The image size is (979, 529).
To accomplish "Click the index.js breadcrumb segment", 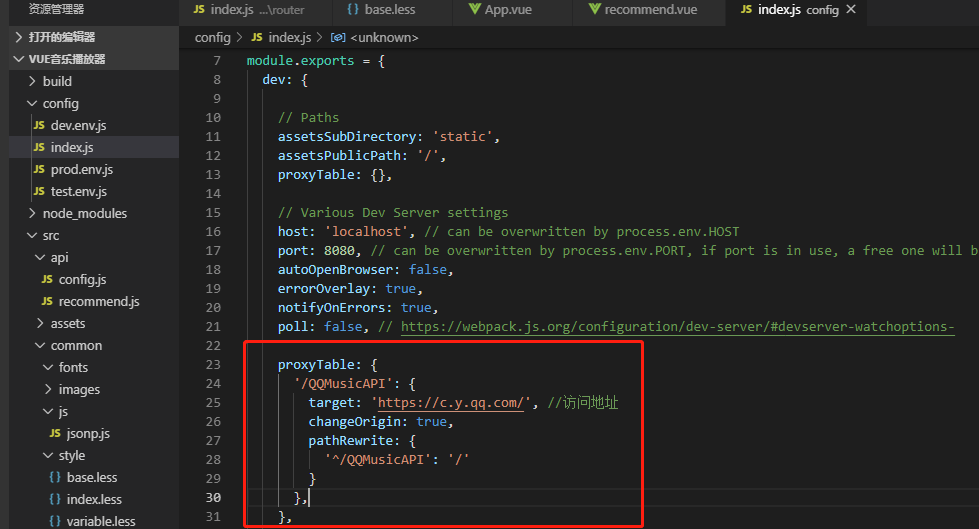I will point(290,37).
